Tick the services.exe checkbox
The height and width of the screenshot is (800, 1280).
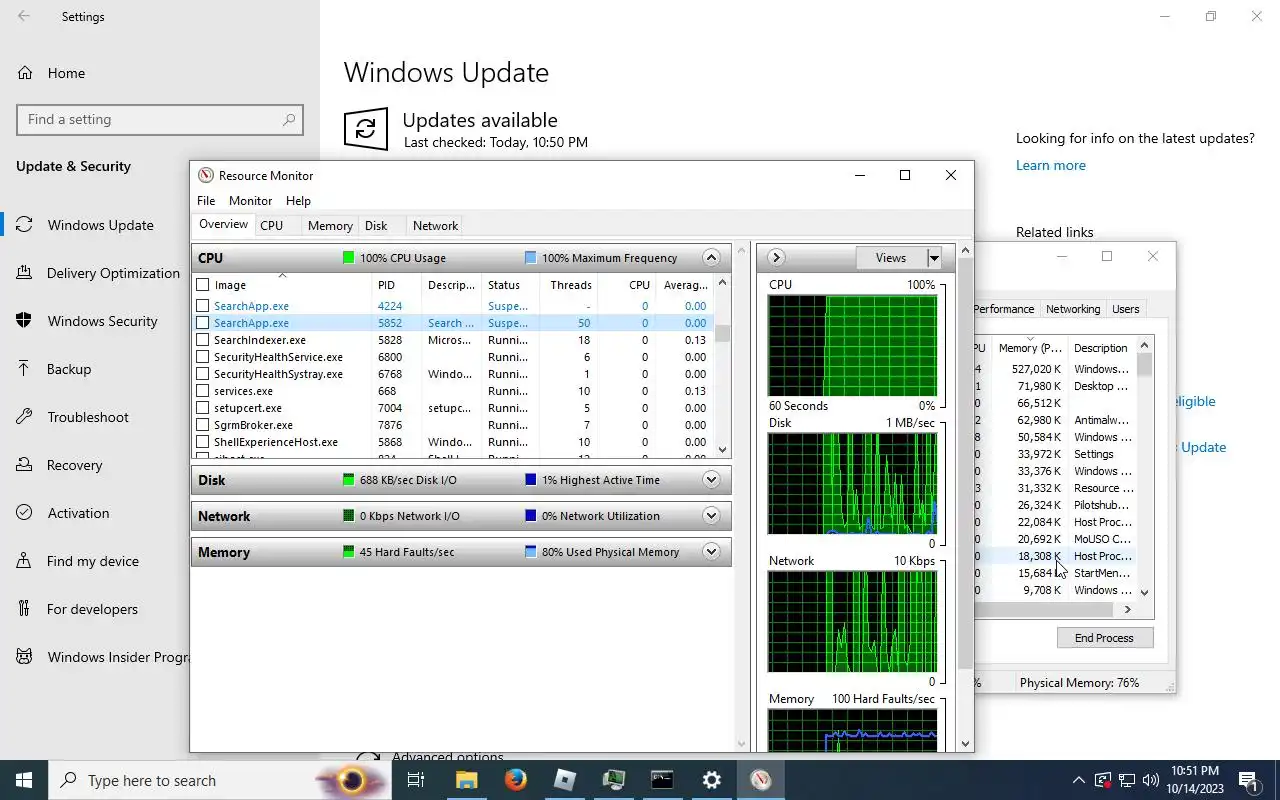[x=203, y=391]
